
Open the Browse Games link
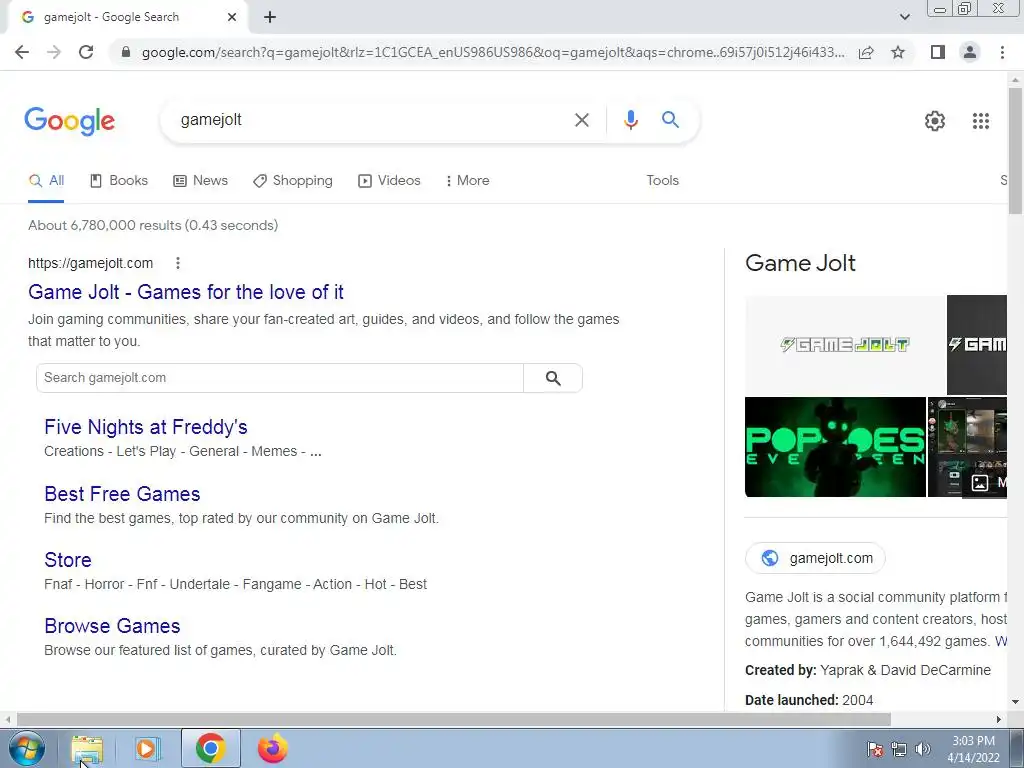coord(112,626)
